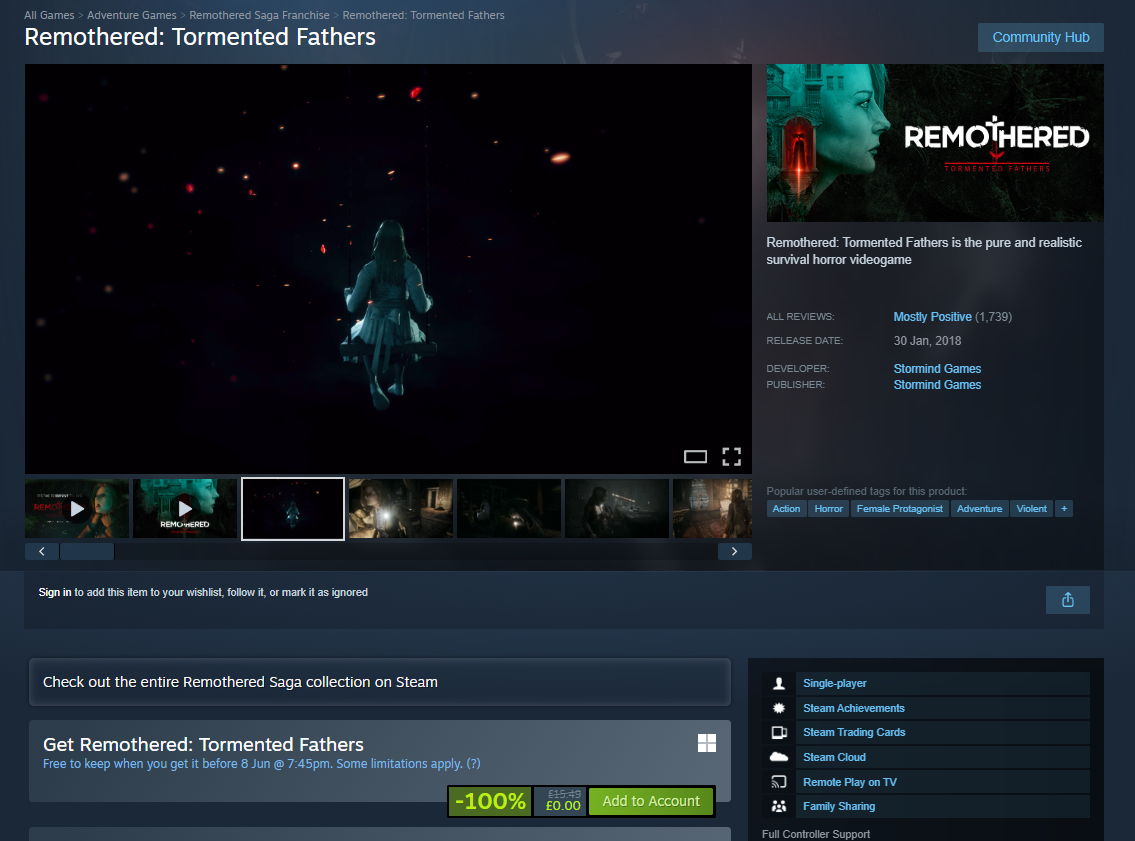Select the Violent tag

(x=1031, y=509)
